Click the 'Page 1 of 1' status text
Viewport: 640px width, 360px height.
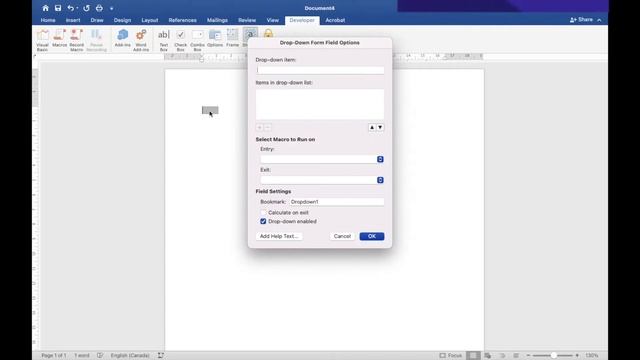54,356
